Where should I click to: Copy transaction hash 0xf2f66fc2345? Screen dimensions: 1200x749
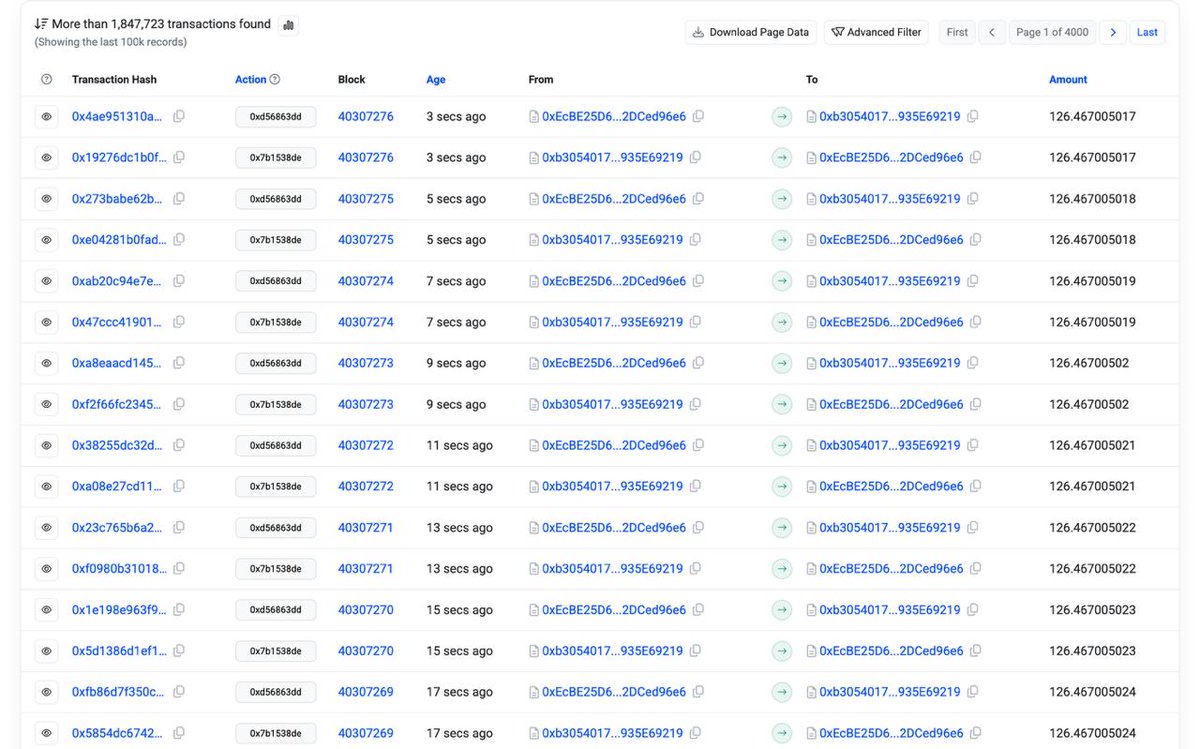179,404
